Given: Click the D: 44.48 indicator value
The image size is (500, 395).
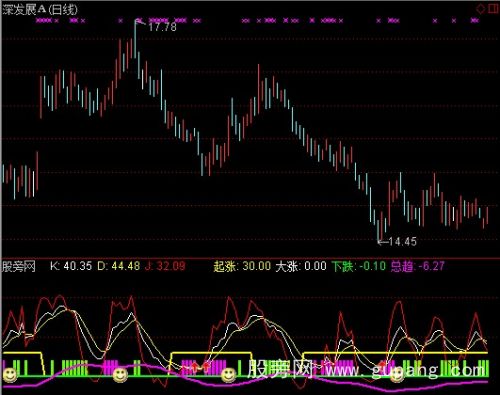Looking at the screenshot, I should 118,266.
